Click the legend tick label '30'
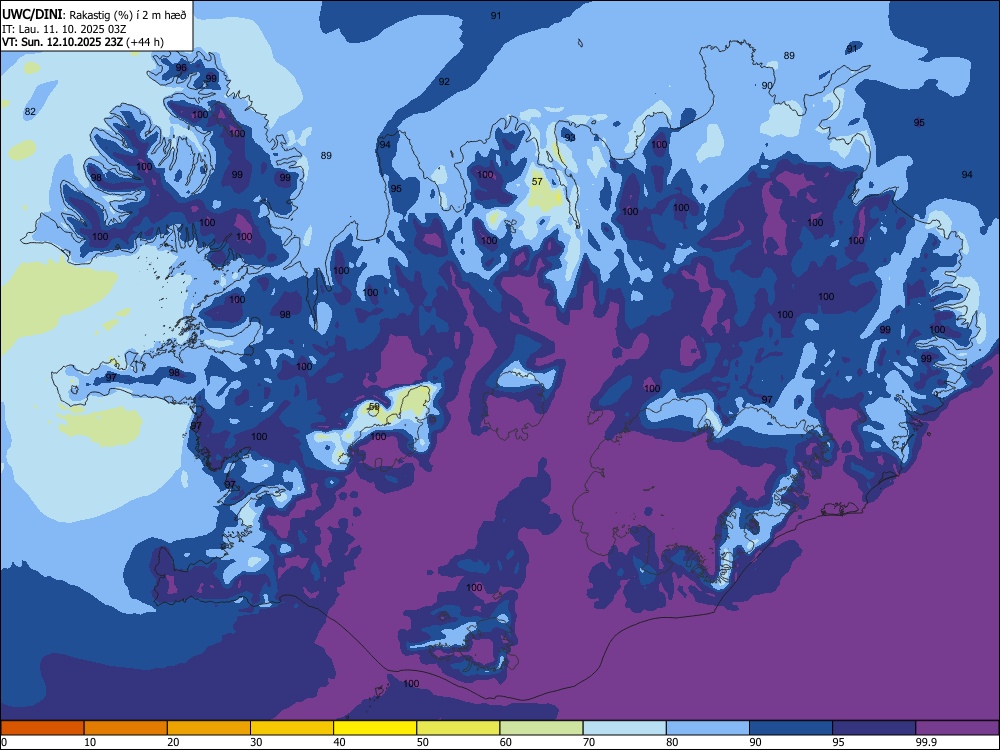 click(x=256, y=742)
